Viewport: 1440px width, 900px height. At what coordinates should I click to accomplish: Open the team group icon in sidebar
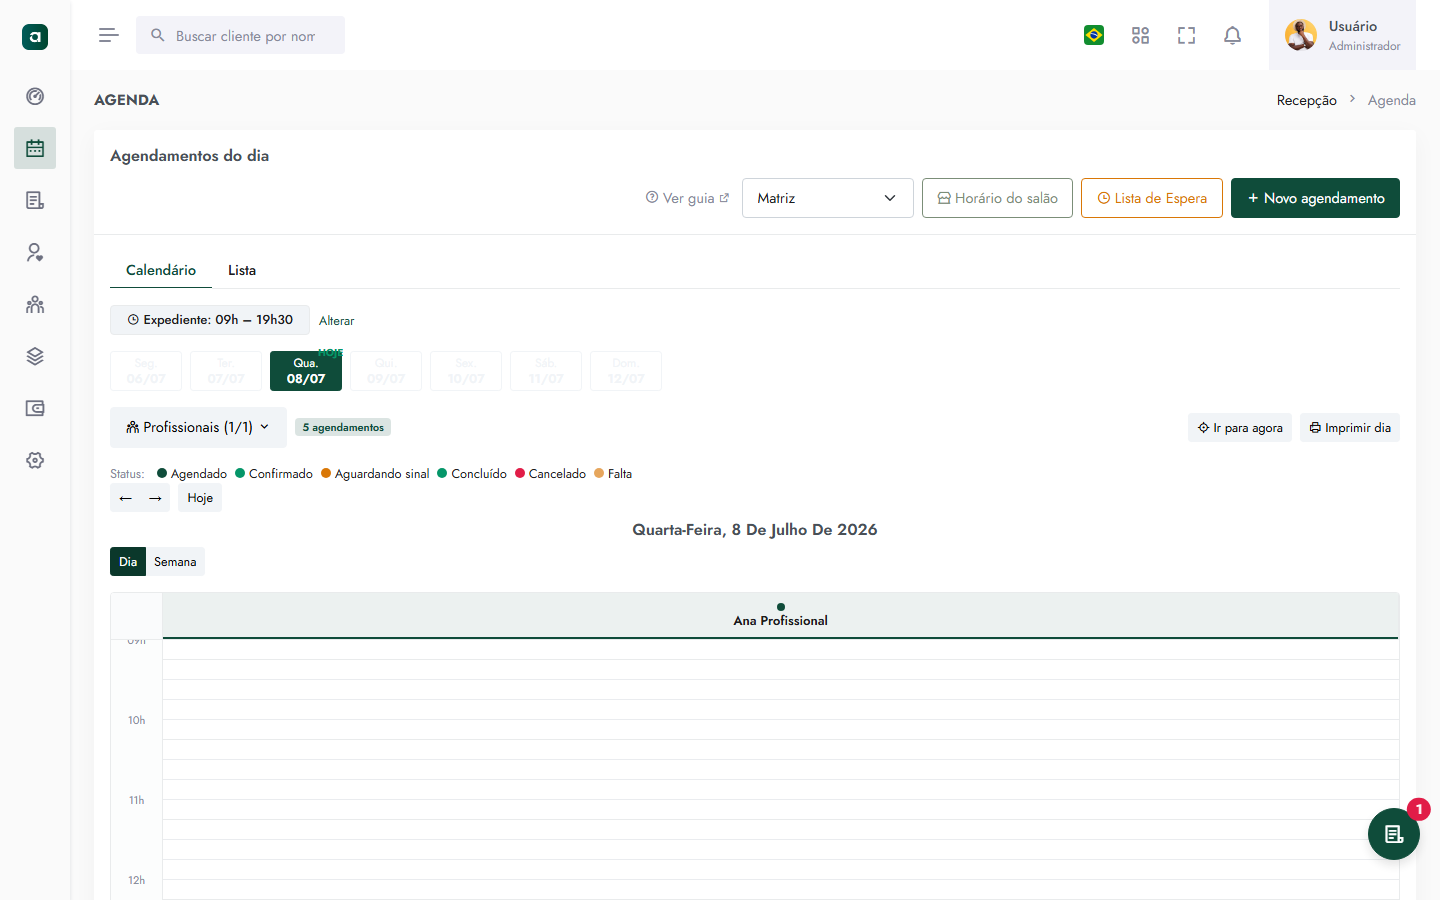[x=35, y=304]
